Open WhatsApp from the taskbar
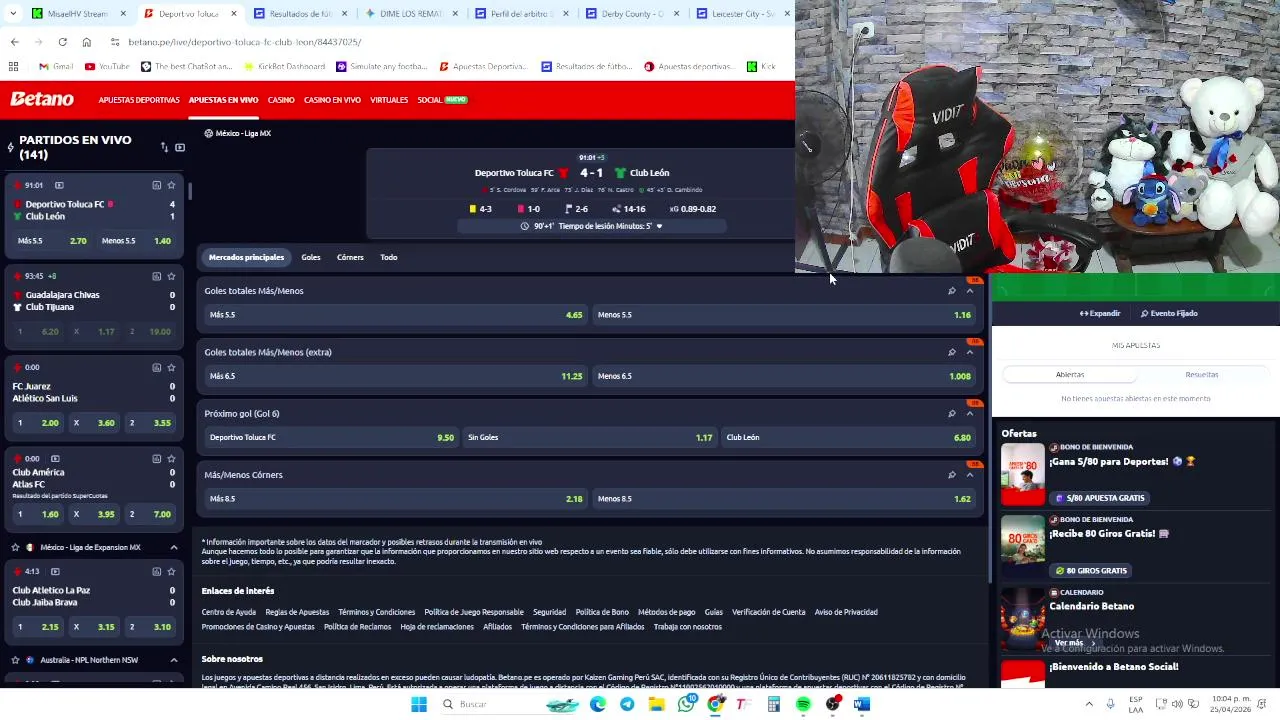This screenshot has width=1280, height=720. 686,704
